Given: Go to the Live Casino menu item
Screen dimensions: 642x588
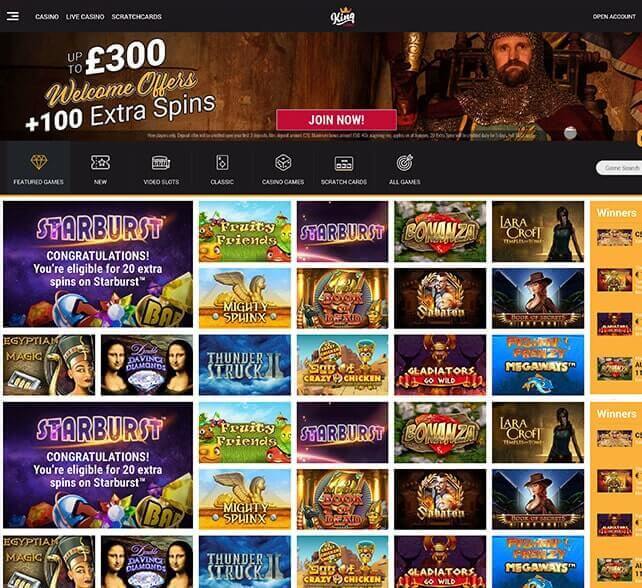Looking at the screenshot, I should (x=85, y=17).
